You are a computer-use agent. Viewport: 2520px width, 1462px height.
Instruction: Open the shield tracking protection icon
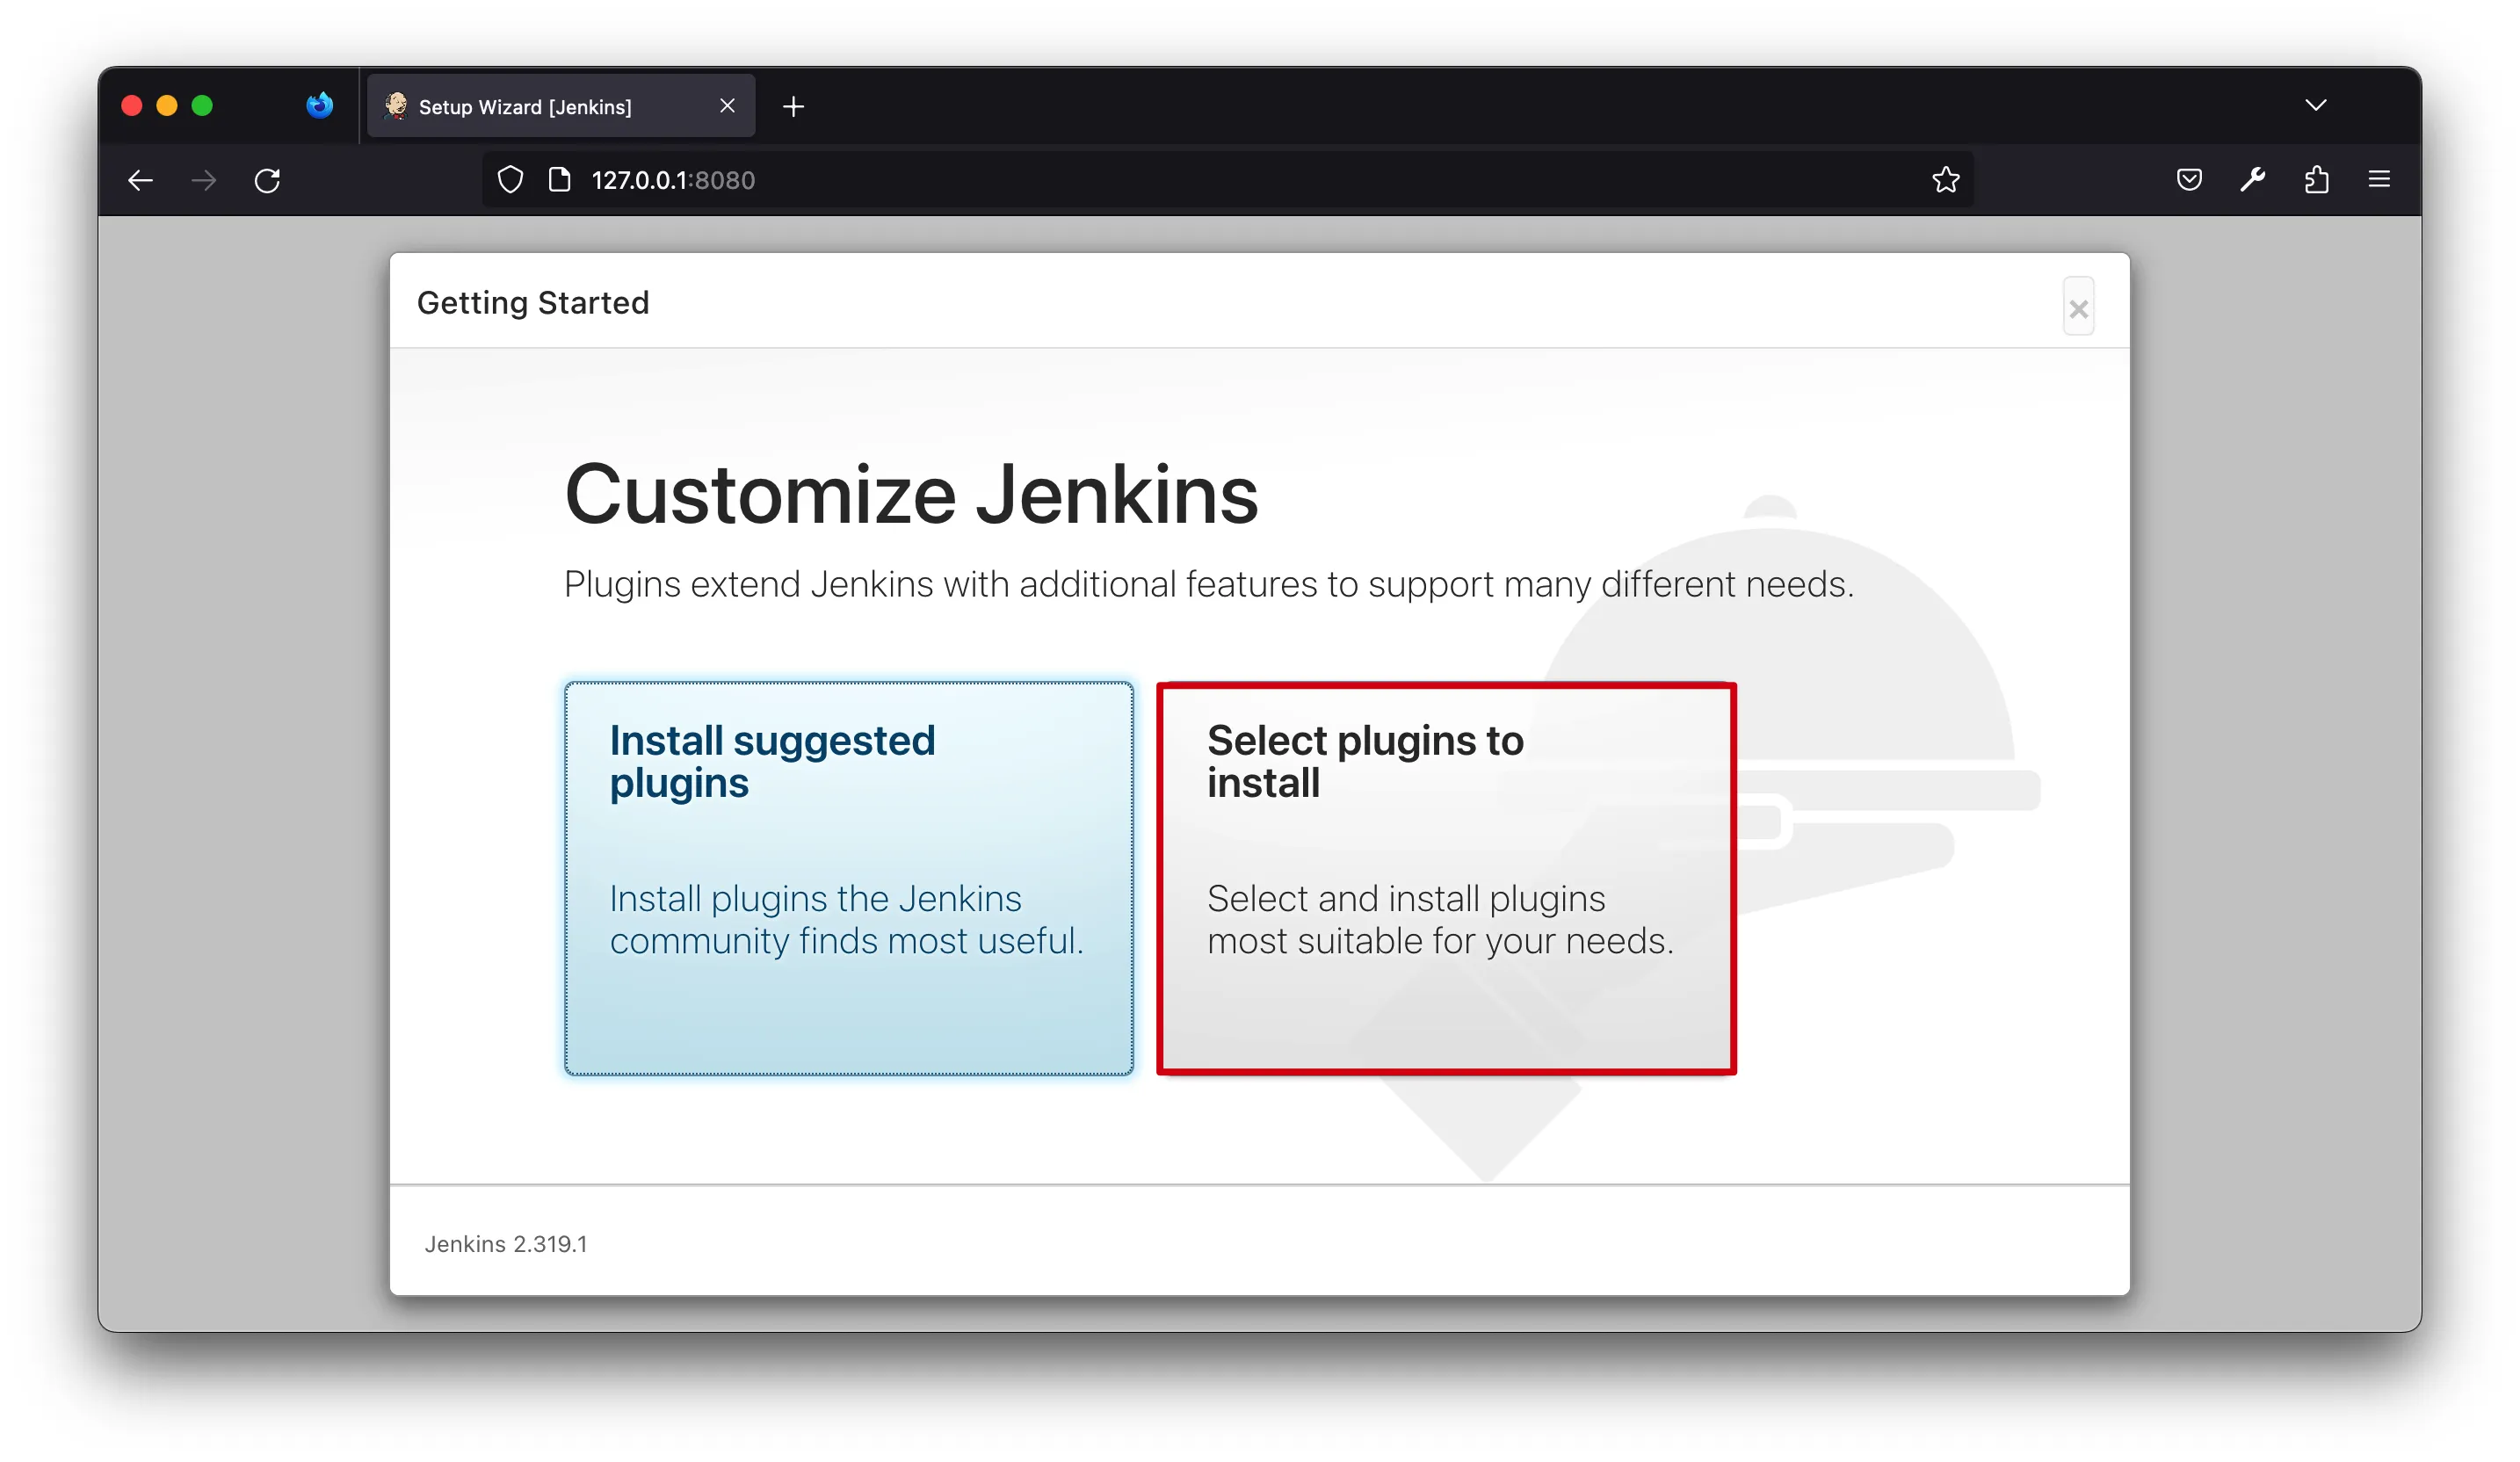tap(510, 180)
